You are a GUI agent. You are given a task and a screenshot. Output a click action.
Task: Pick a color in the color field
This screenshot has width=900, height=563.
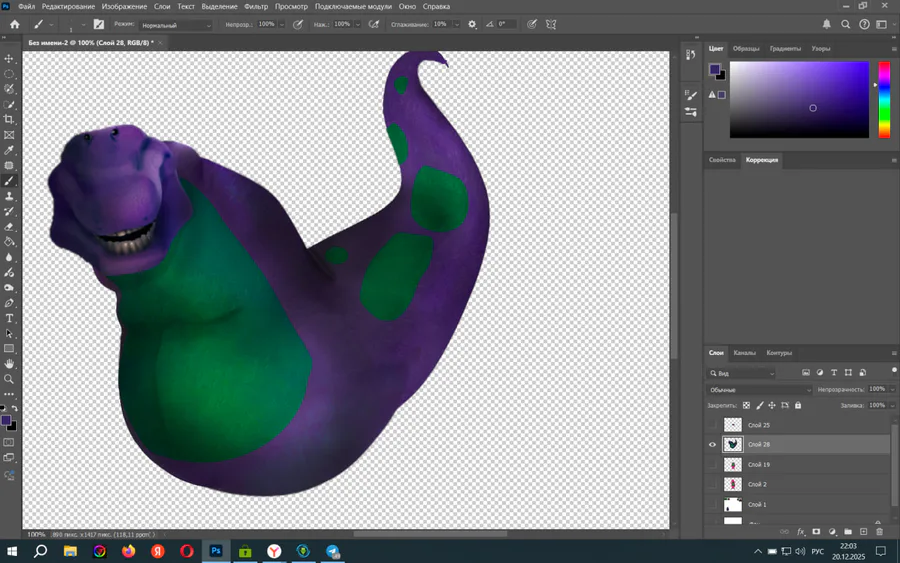(800, 100)
